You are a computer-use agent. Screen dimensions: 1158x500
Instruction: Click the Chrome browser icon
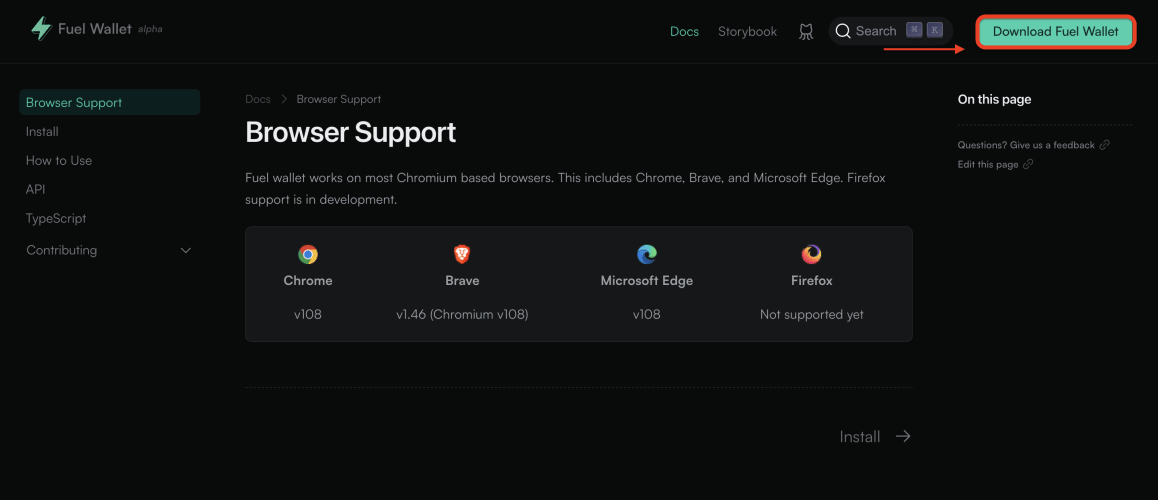coord(308,255)
